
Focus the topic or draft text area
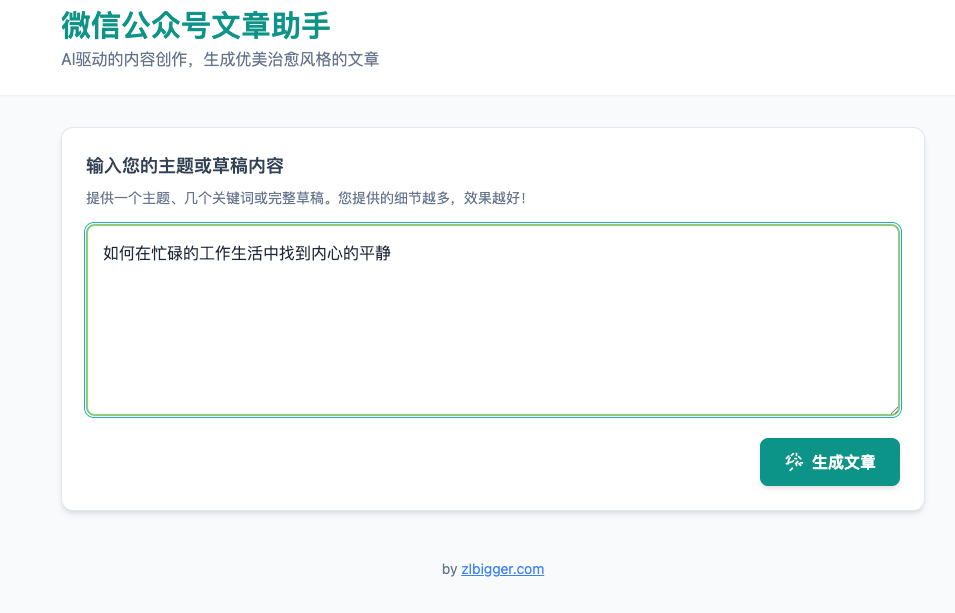(492, 330)
